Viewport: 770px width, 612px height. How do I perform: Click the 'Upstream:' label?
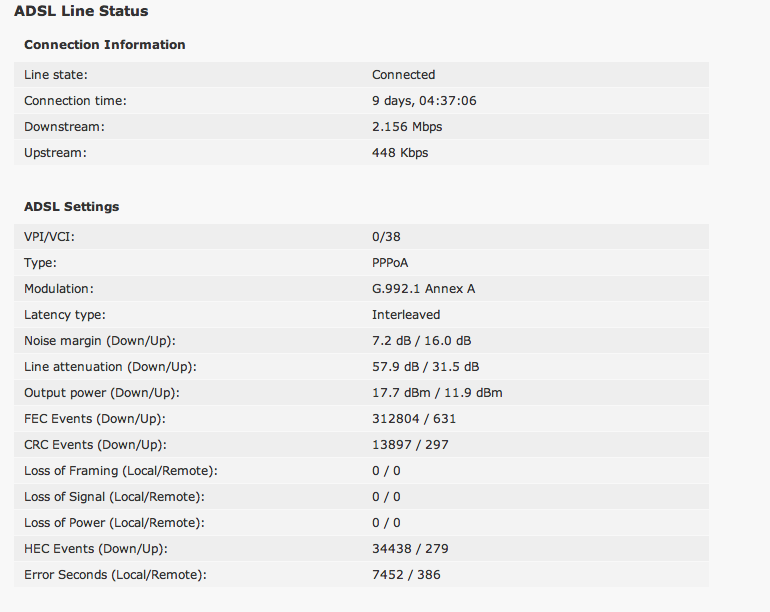click(x=55, y=153)
